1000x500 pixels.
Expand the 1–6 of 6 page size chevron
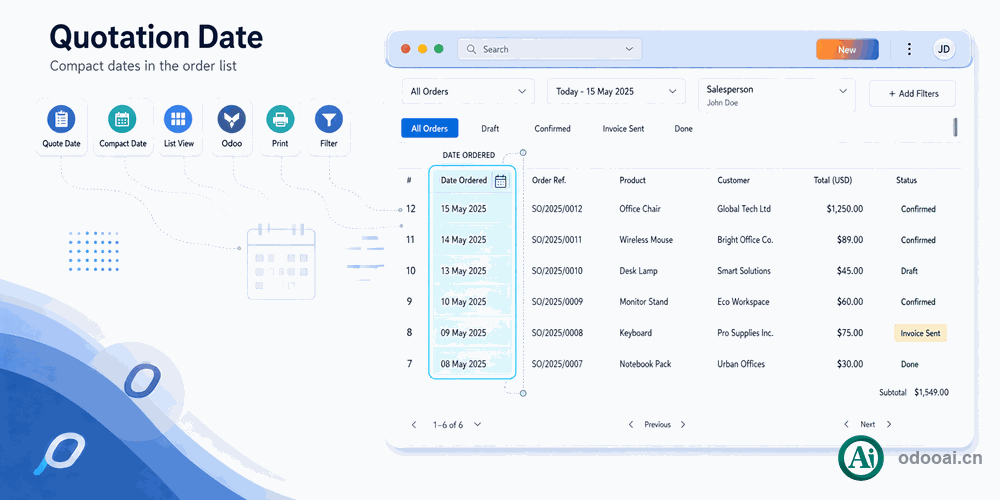(x=477, y=425)
